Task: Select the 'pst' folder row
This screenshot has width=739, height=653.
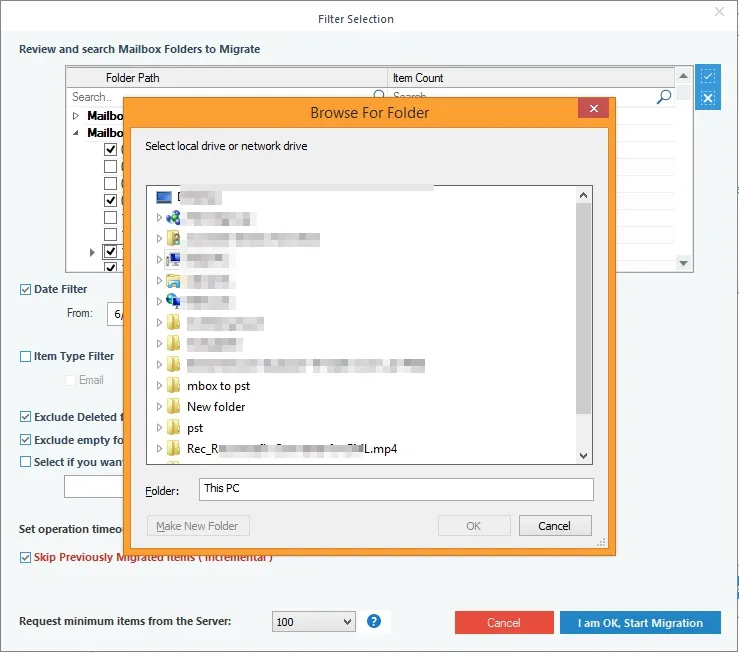Action: click(195, 428)
